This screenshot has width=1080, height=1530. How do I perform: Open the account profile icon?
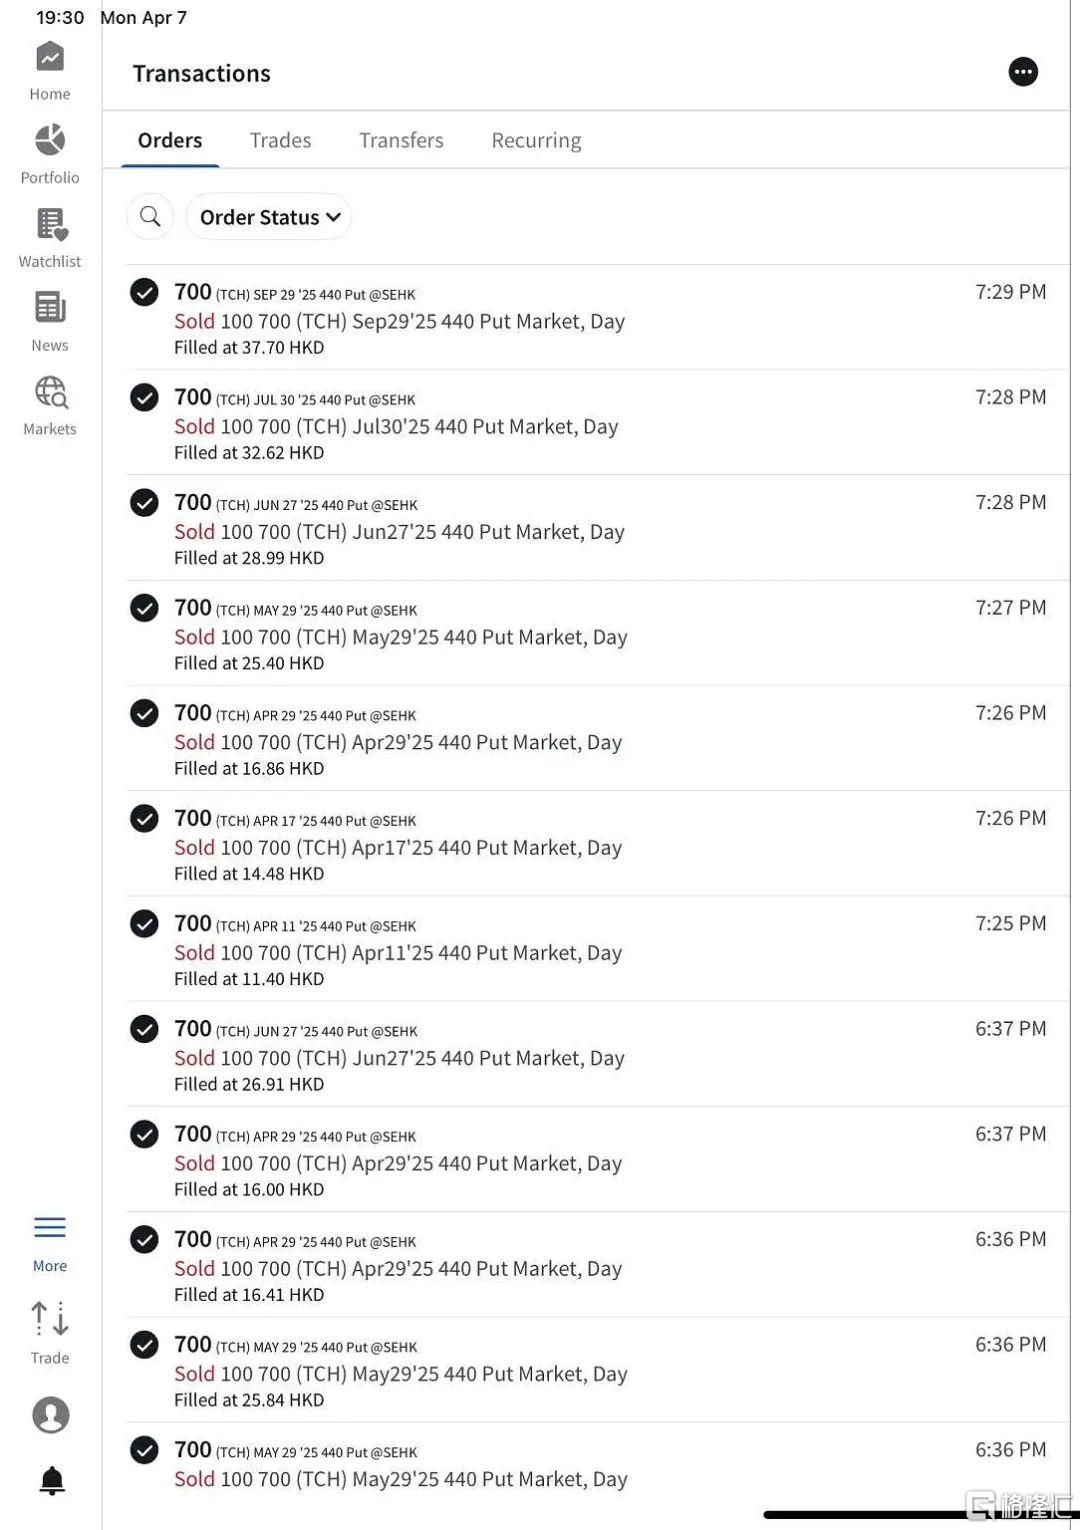pos(51,1415)
